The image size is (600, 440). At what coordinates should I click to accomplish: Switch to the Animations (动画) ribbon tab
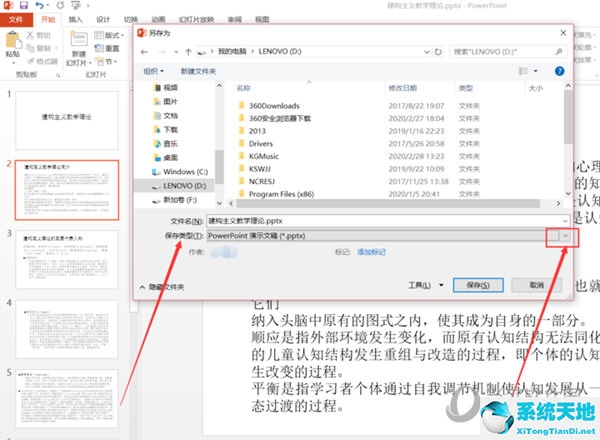click(158, 20)
